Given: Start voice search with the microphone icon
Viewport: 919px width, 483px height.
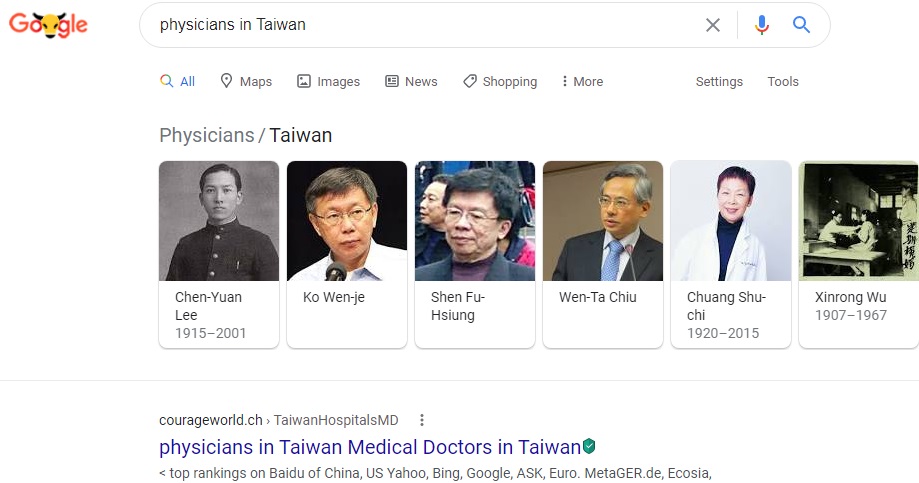Looking at the screenshot, I should pos(761,25).
